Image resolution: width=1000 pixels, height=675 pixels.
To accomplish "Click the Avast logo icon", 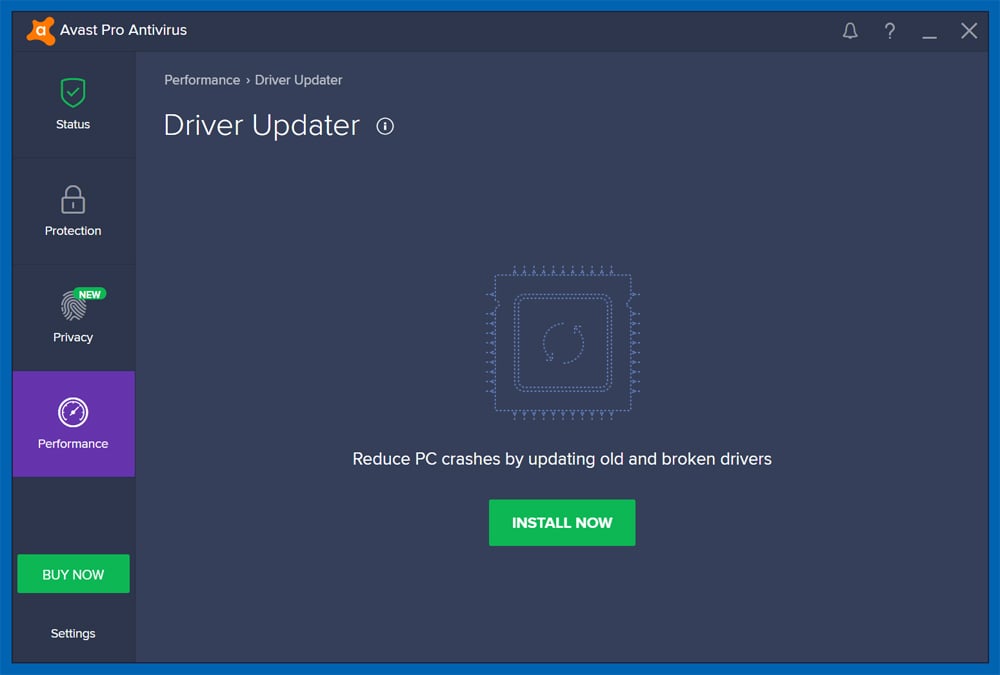I will tap(40, 31).
